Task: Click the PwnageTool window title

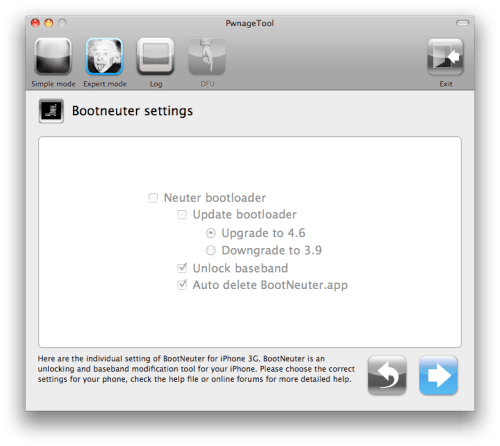Action: (250, 23)
